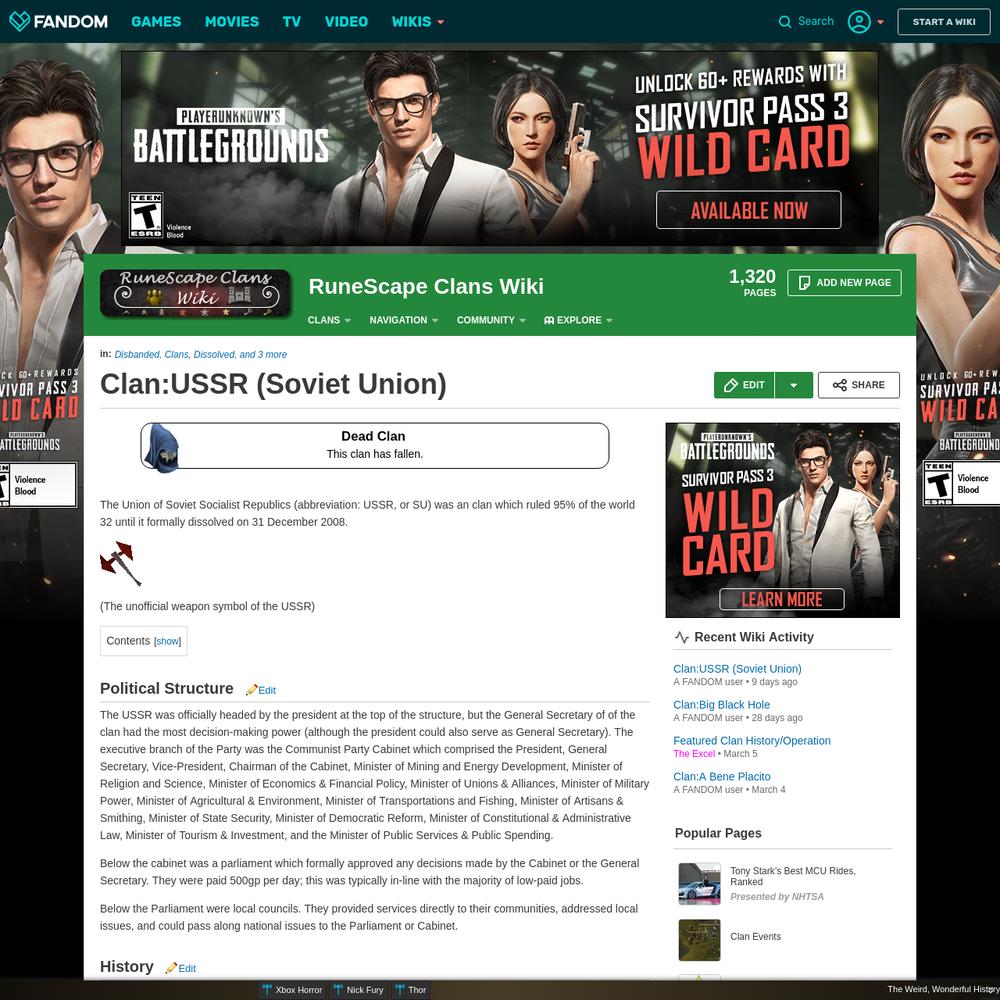Click the START A WIKI button
The width and height of the screenshot is (1000, 1000).
point(944,22)
